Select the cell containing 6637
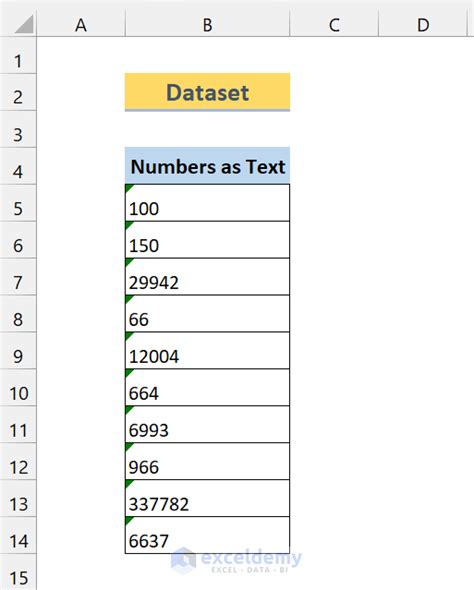The width and height of the screenshot is (474, 590). pos(207,535)
